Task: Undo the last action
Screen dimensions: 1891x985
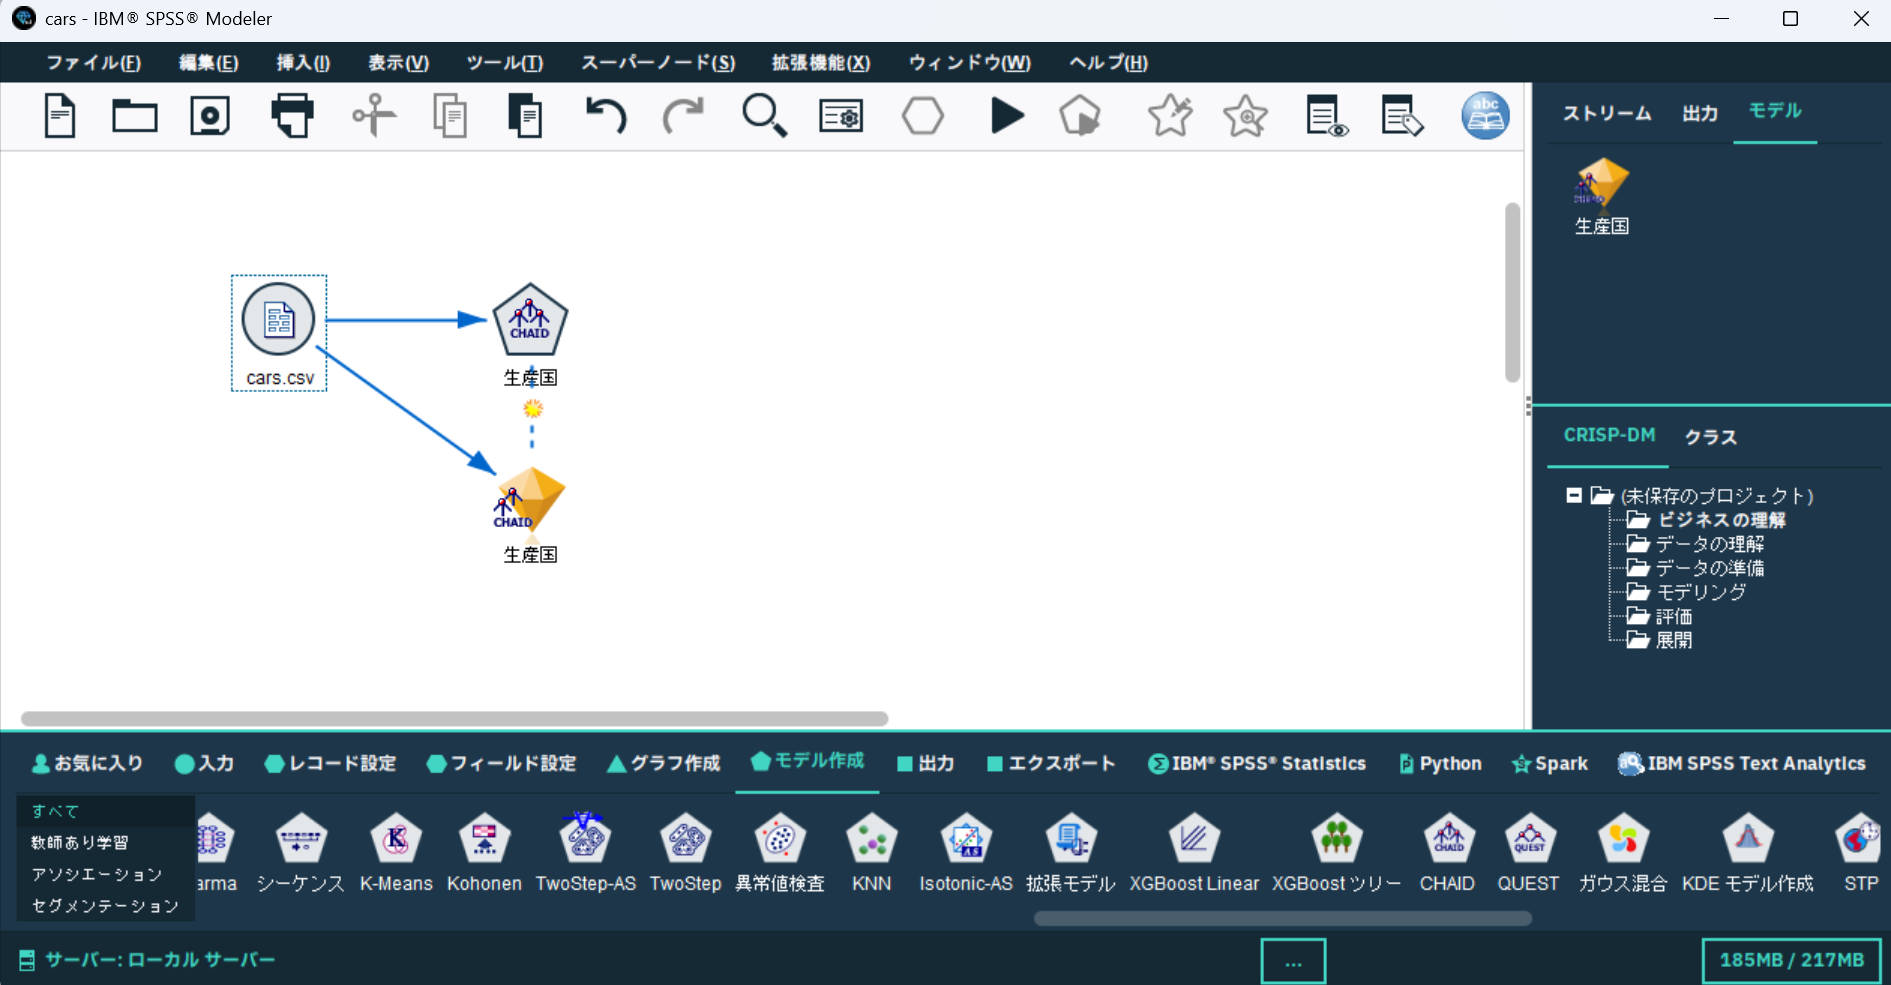Action: (605, 115)
